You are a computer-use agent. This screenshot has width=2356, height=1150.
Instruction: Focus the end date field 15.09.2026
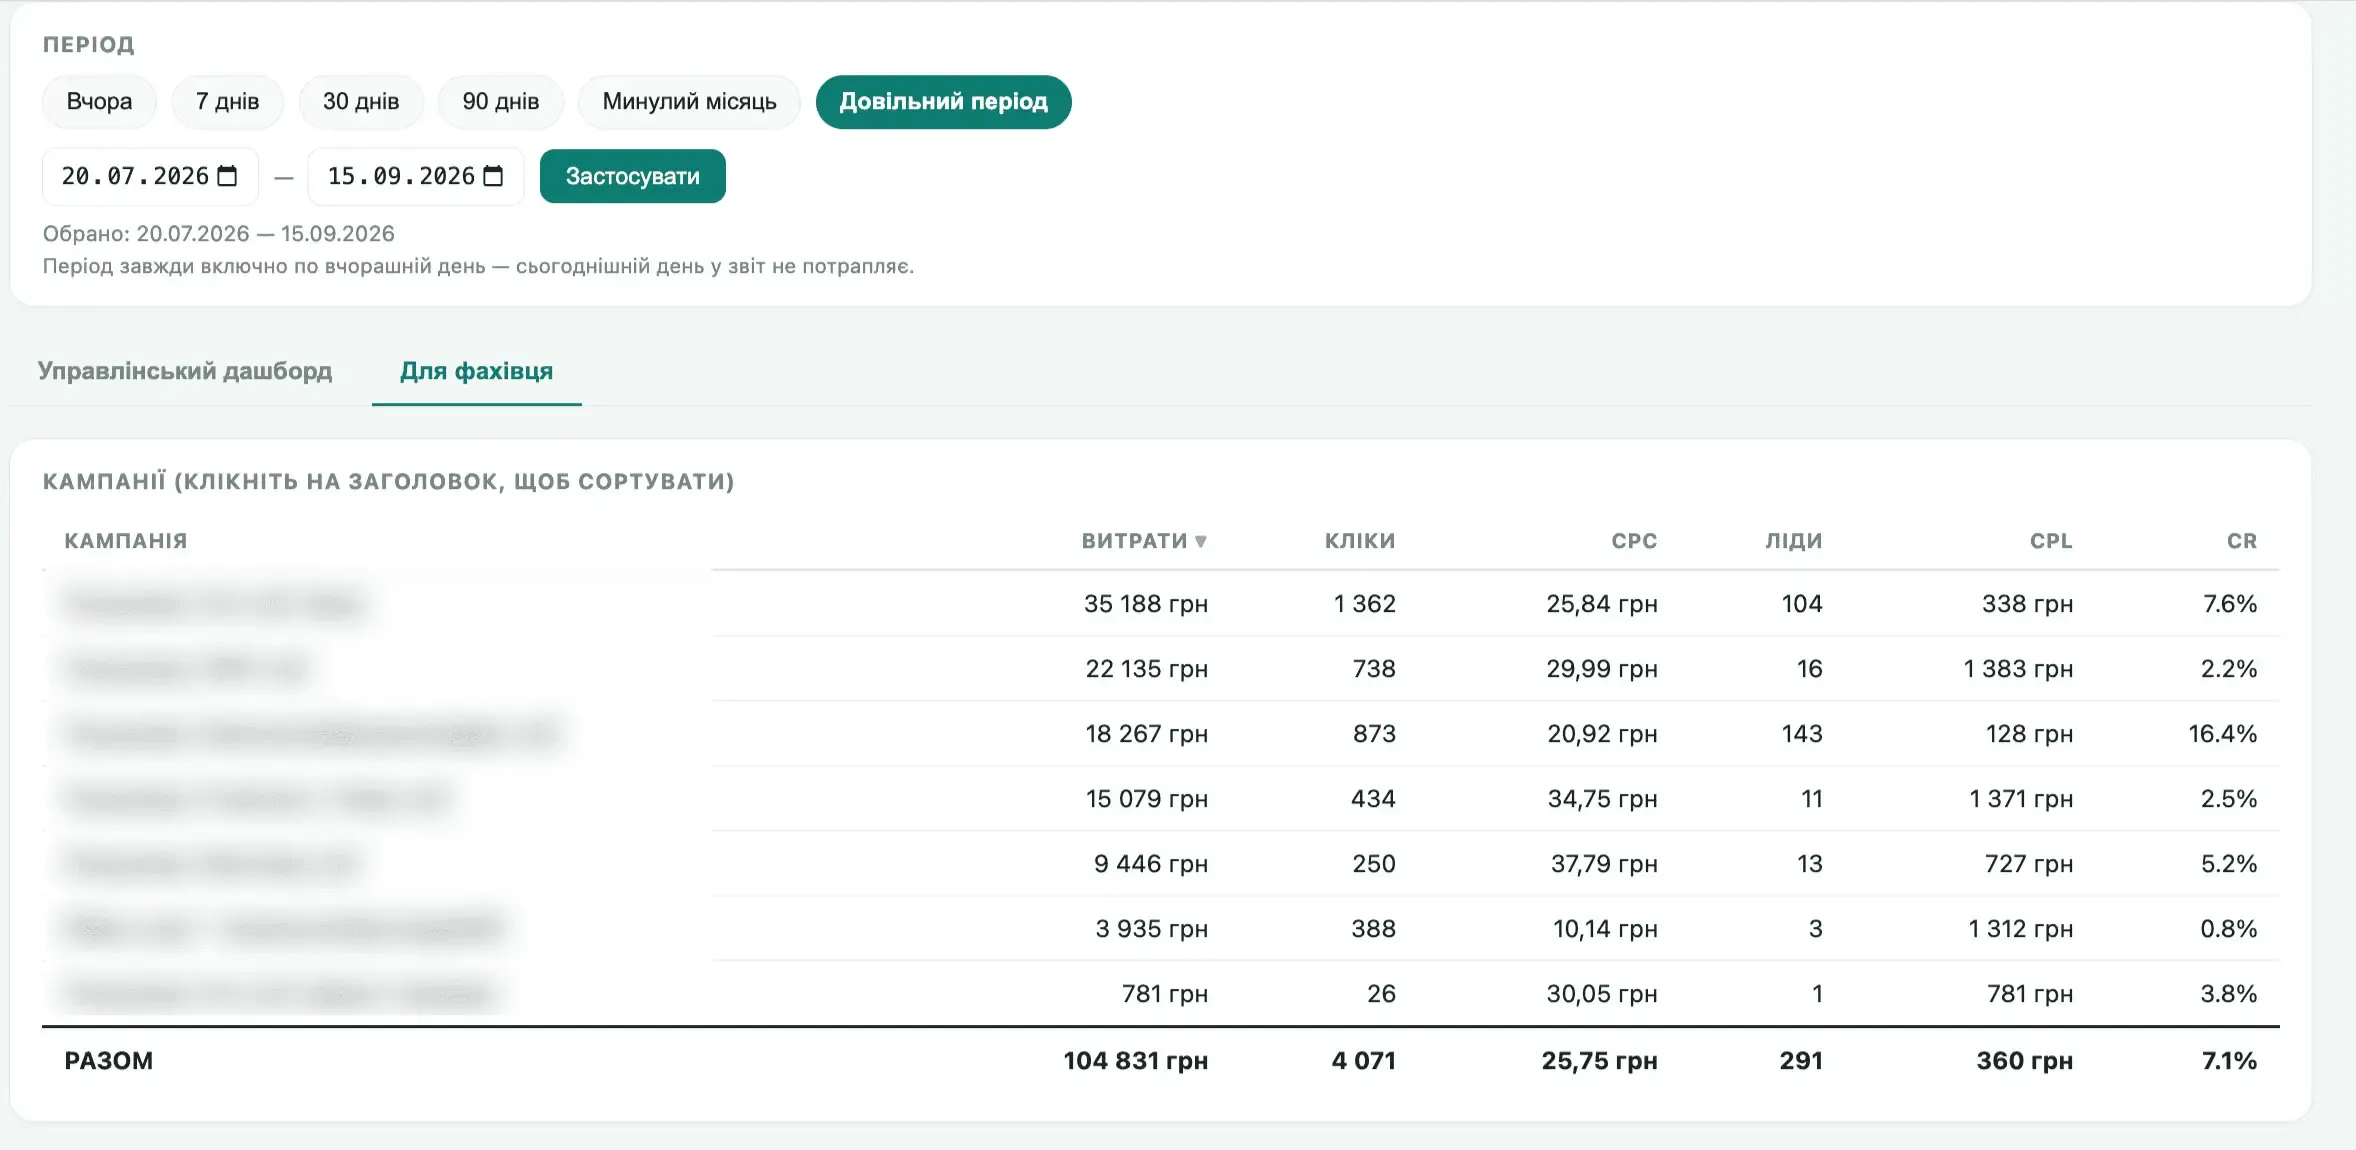point(416,176)
